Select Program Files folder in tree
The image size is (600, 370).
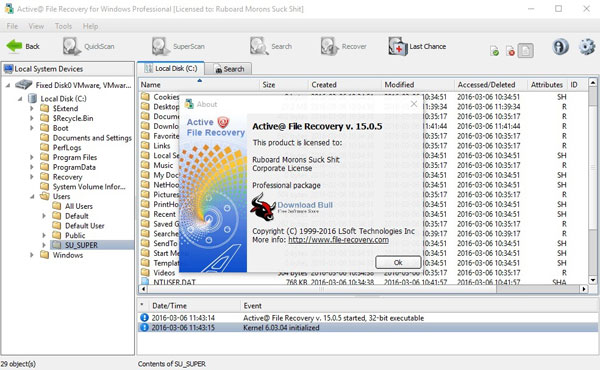75,157
